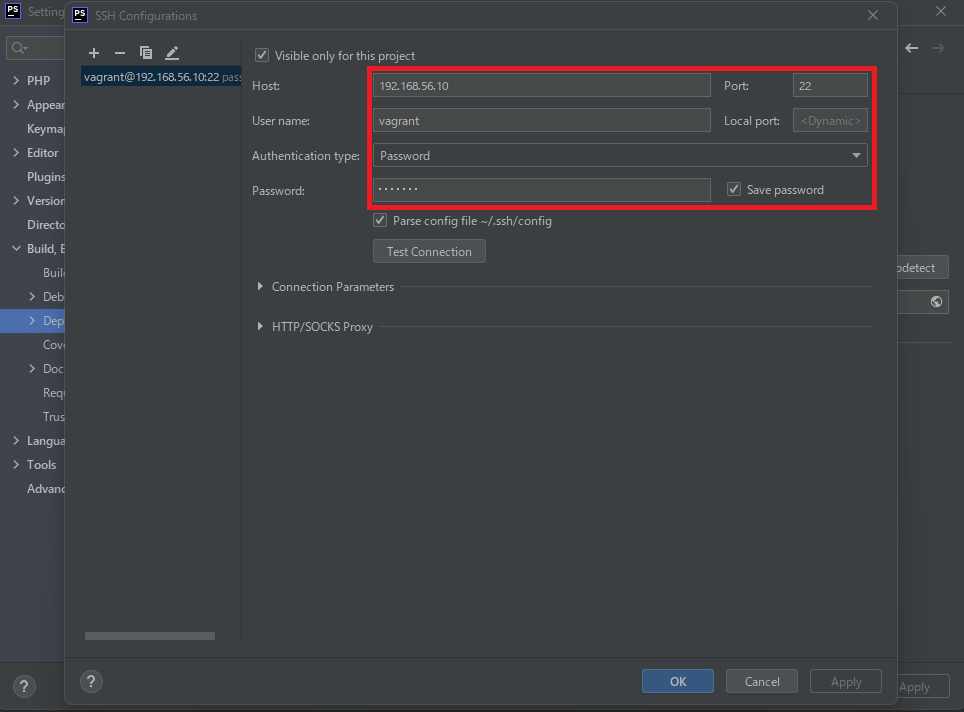Add a new SSH configuration with plus icon
Image resolution: width=964 pixels, height=712 pixels.
[94, 53]
